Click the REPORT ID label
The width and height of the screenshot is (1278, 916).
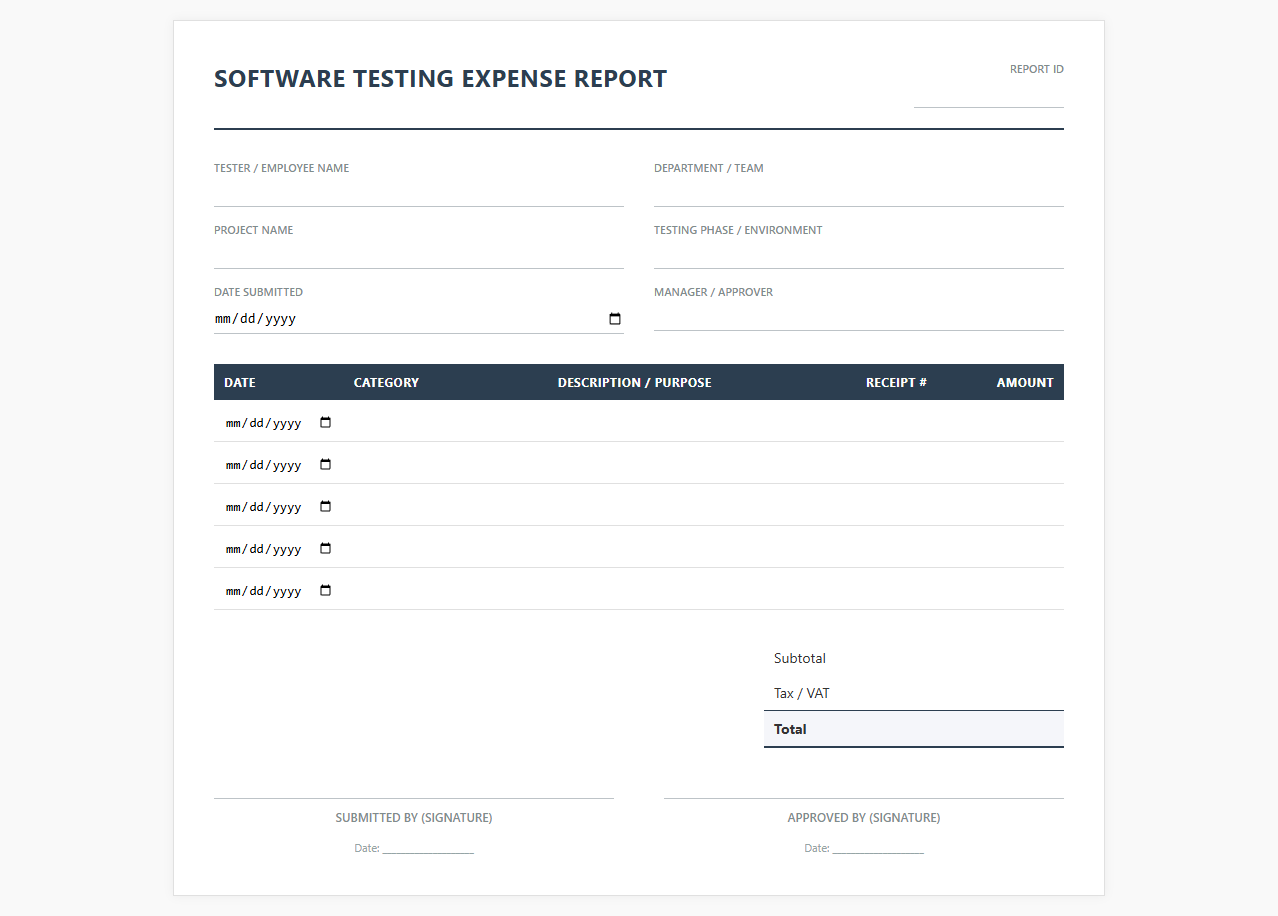click(1037, 70)
